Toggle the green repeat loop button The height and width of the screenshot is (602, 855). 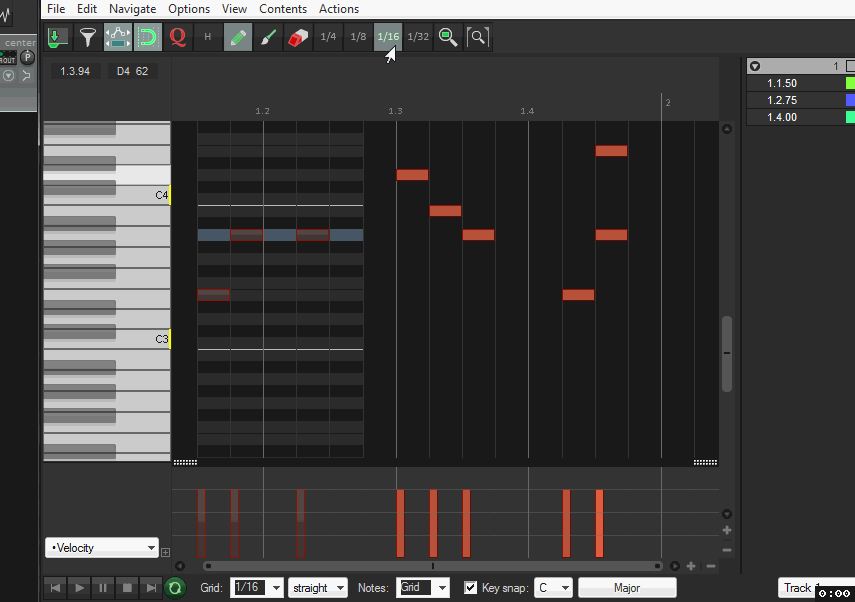coord(175,588)
